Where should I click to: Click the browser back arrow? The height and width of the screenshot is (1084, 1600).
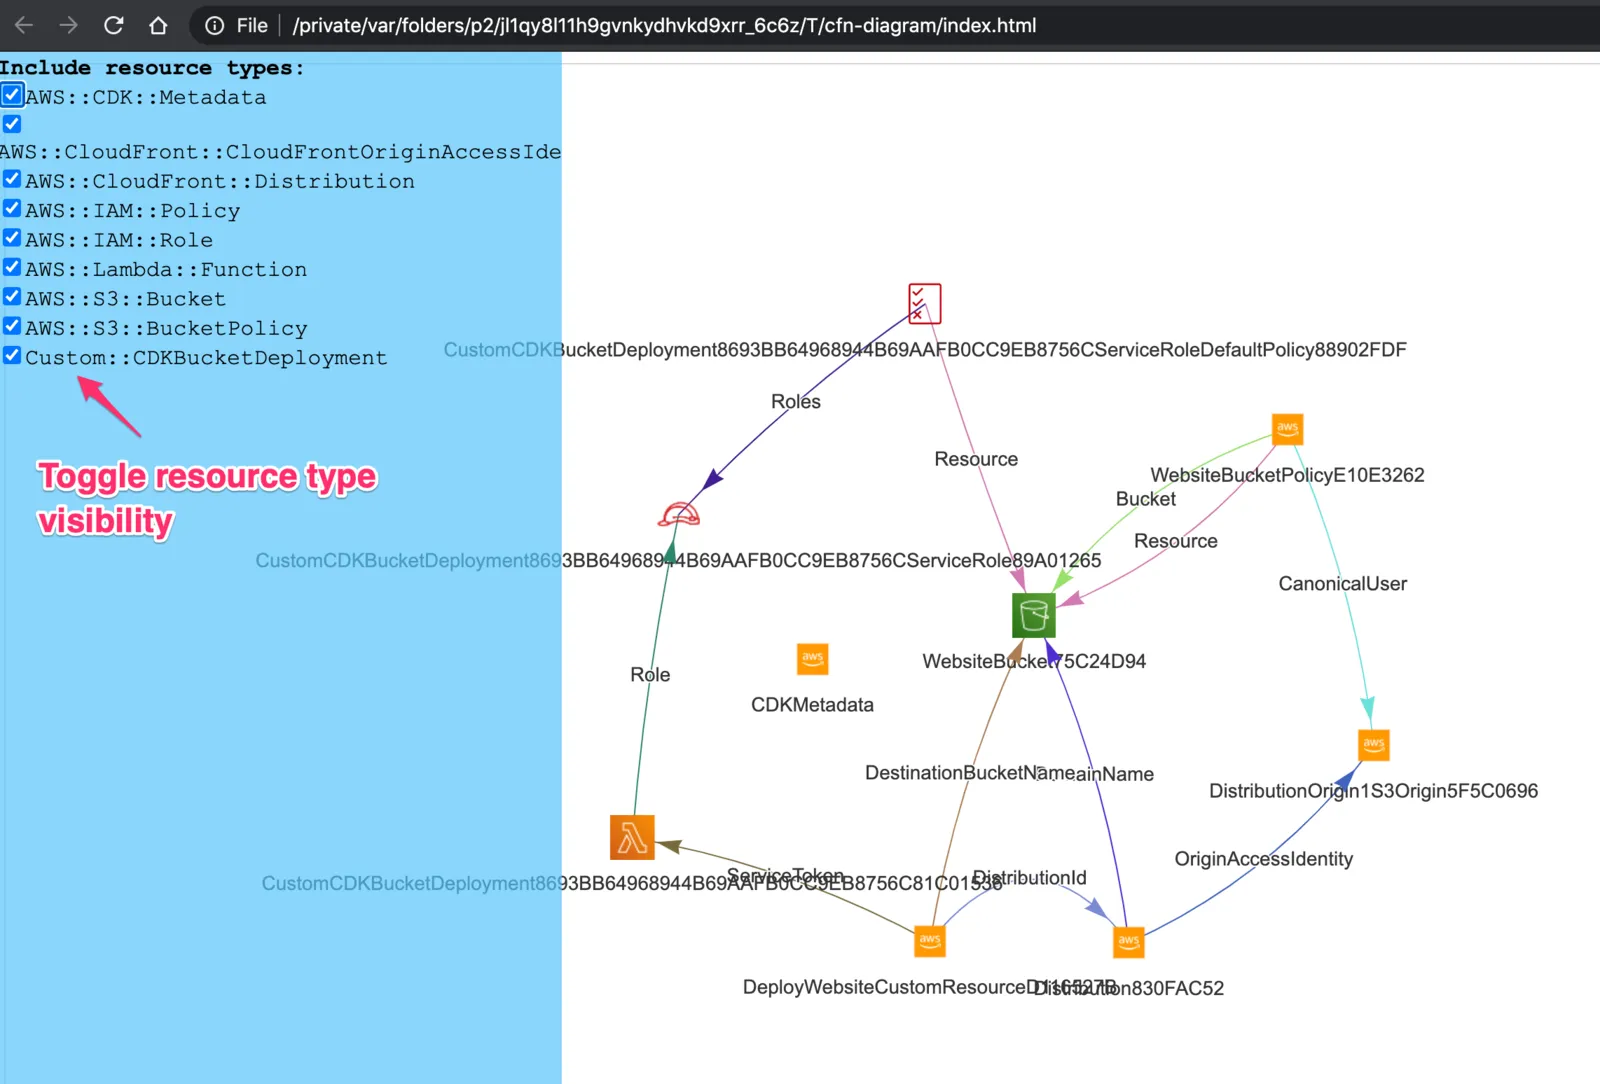click(x=24, y=25)
